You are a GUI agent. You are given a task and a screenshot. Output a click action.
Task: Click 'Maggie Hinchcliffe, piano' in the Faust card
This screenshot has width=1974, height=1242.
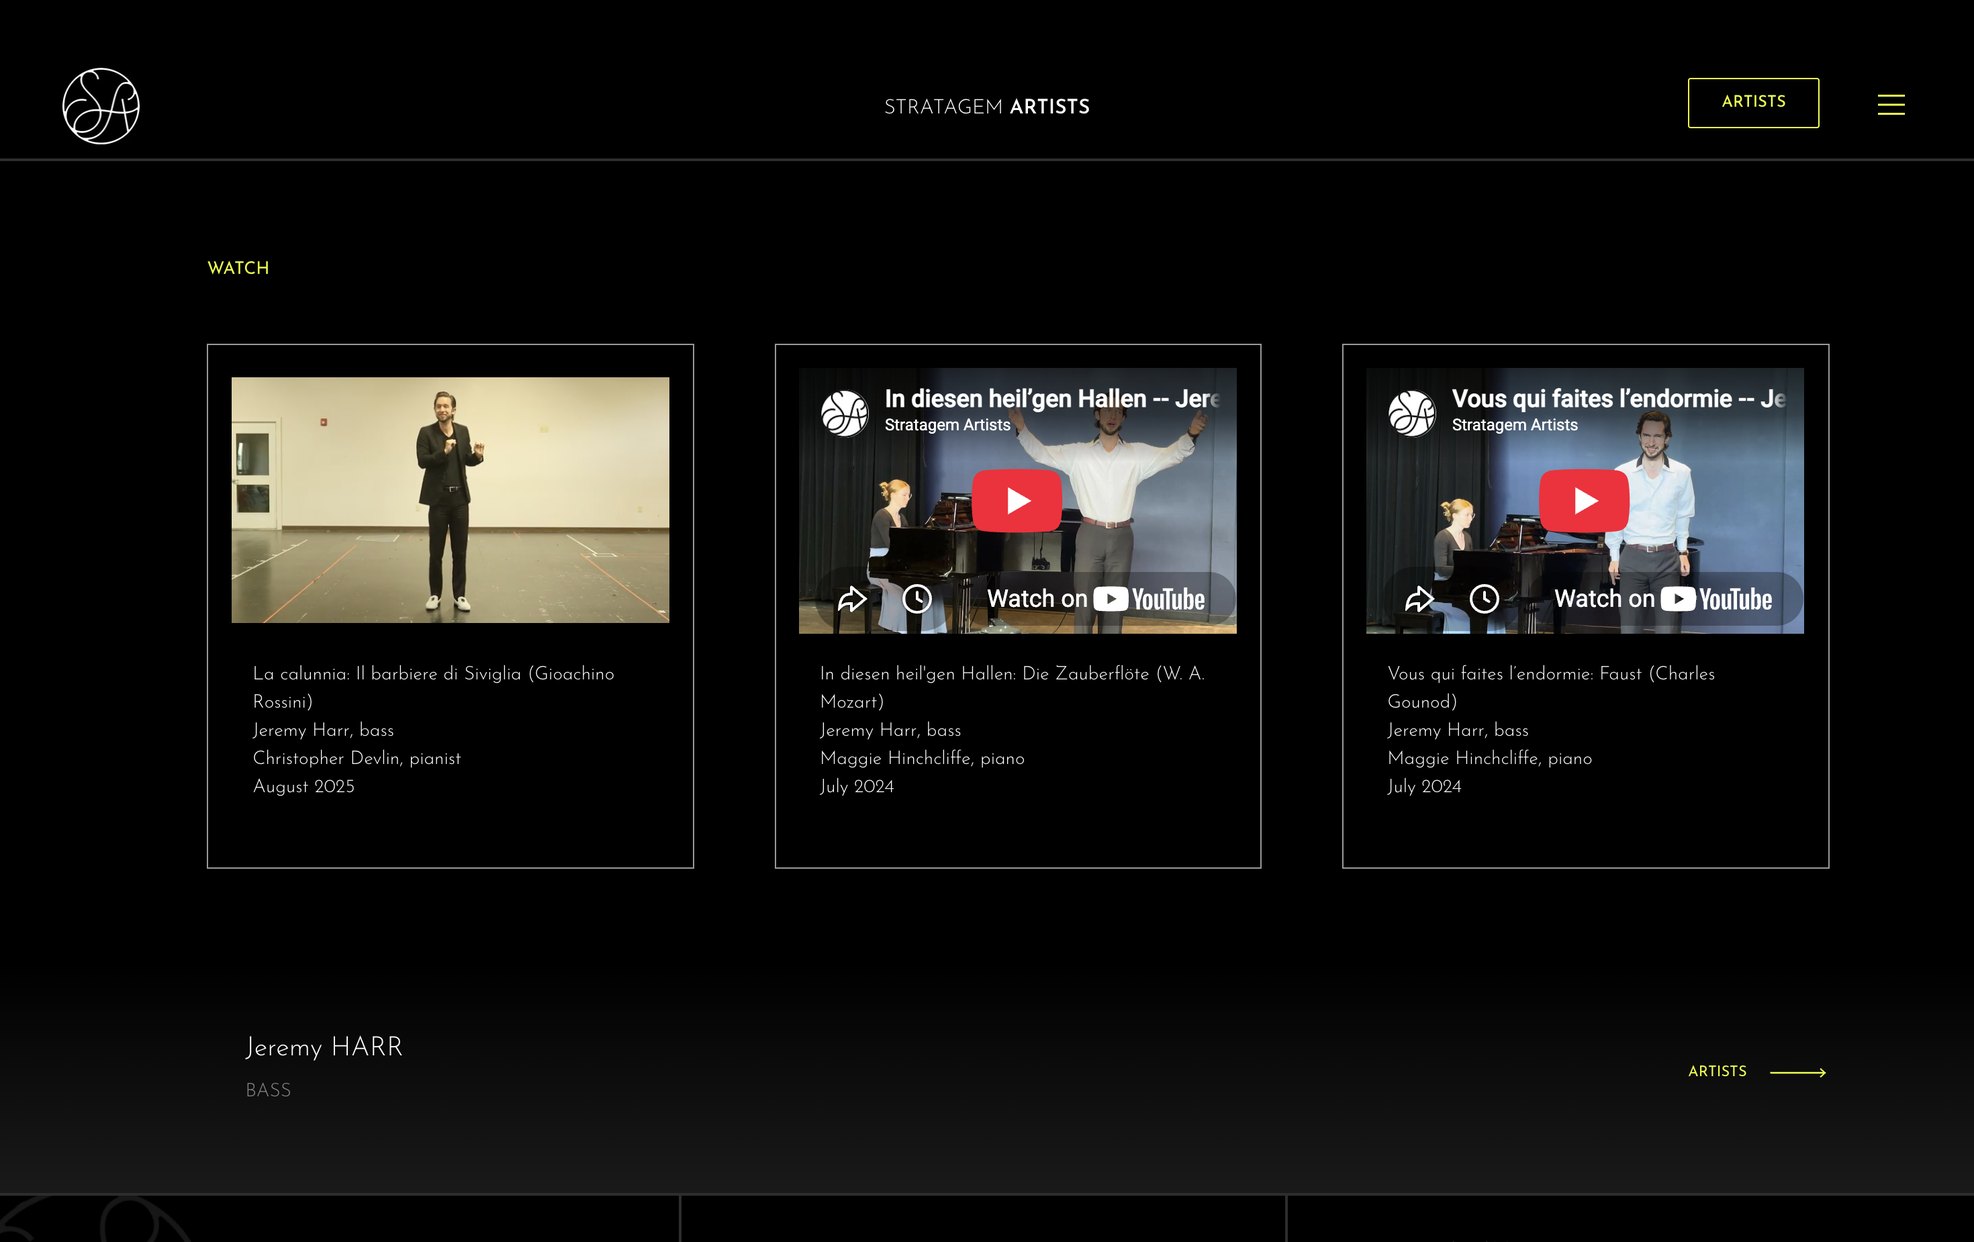pyautogui.click(x=1490, y=758)
